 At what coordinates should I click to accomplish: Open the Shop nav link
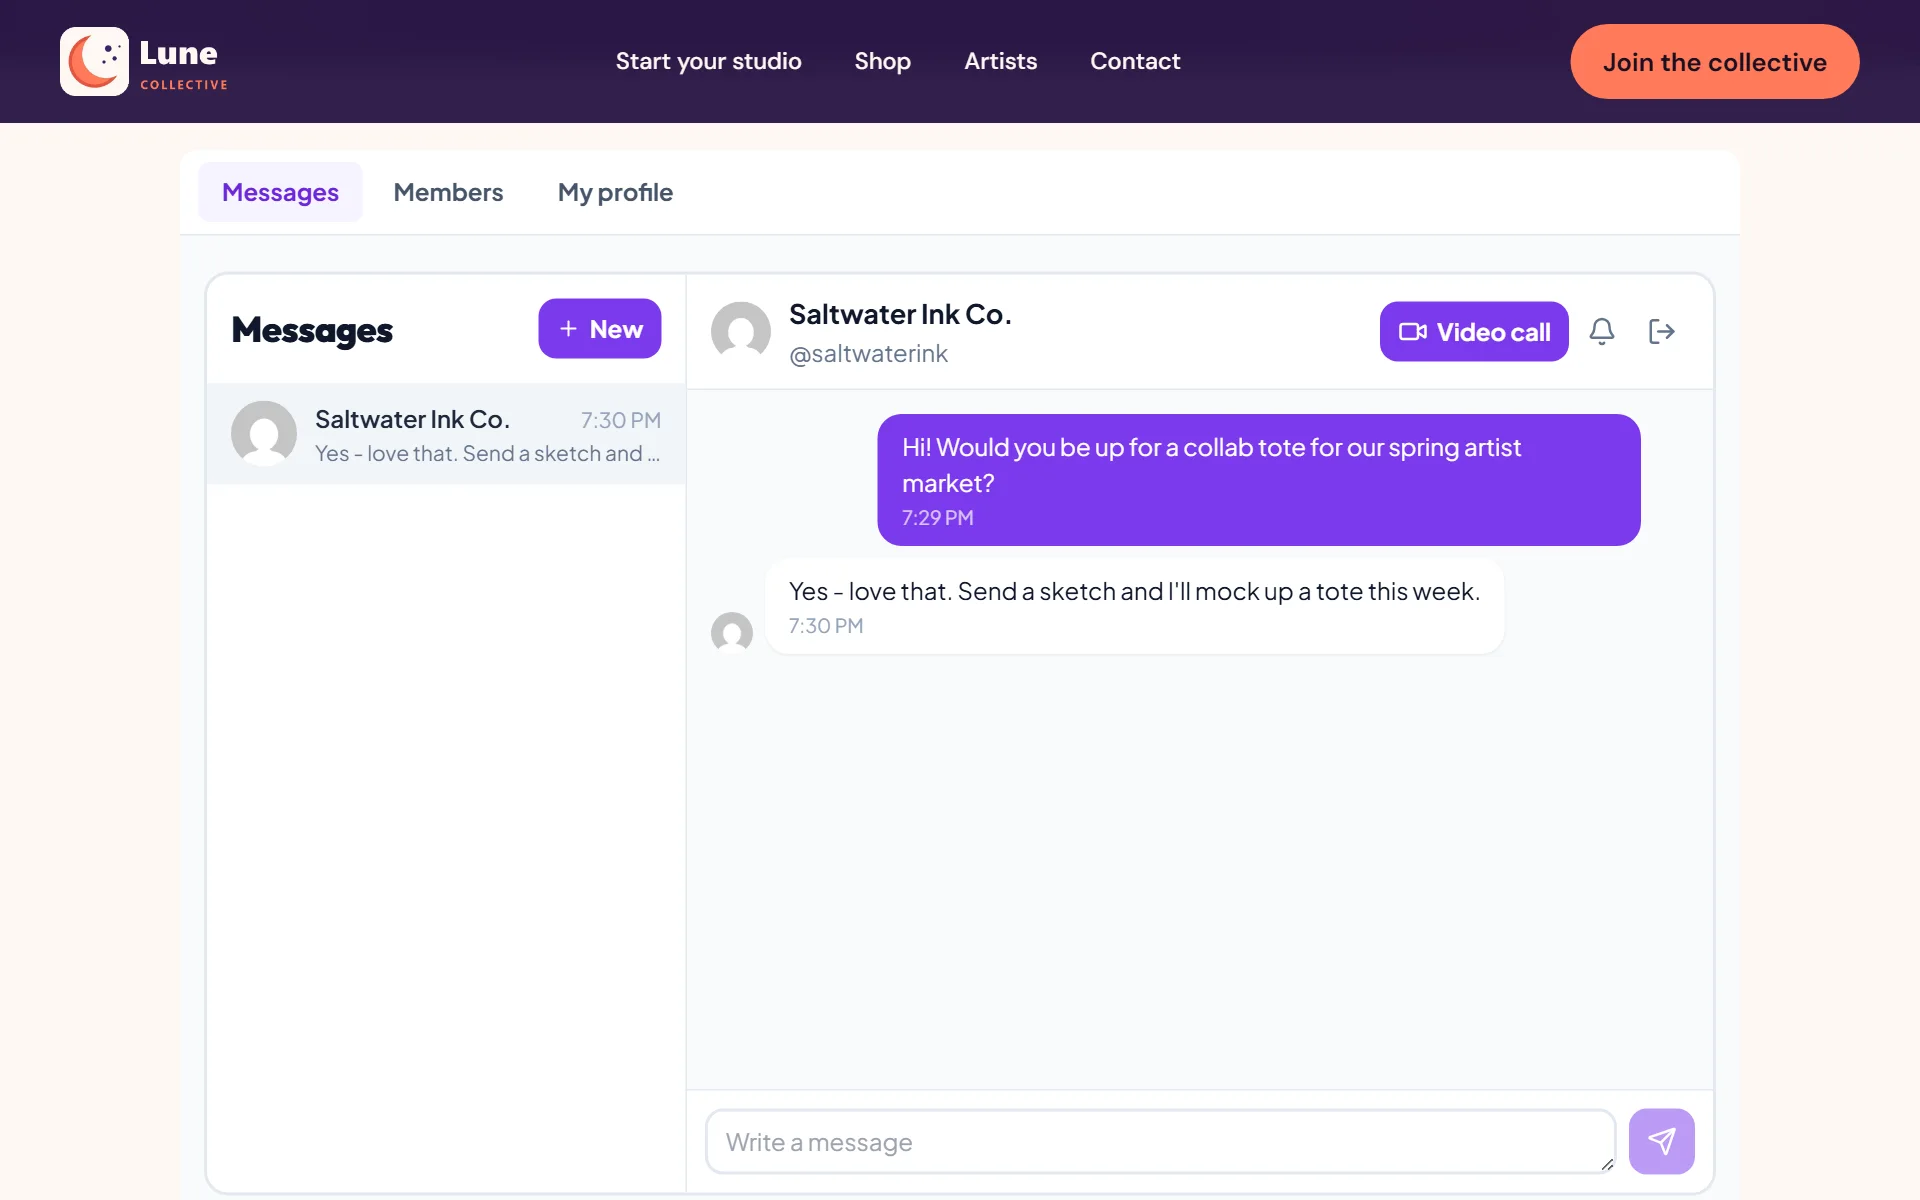[882, 61]
